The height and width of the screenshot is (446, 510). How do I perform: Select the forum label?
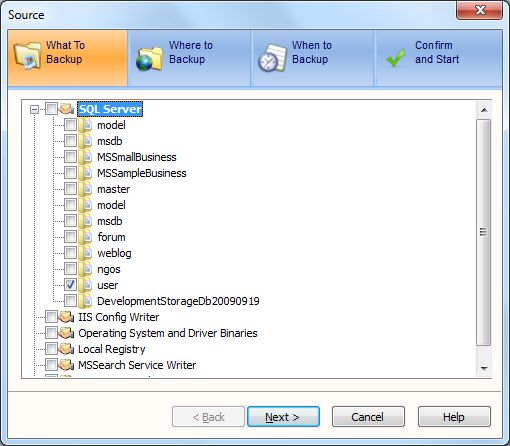click(x=111, y=237)
